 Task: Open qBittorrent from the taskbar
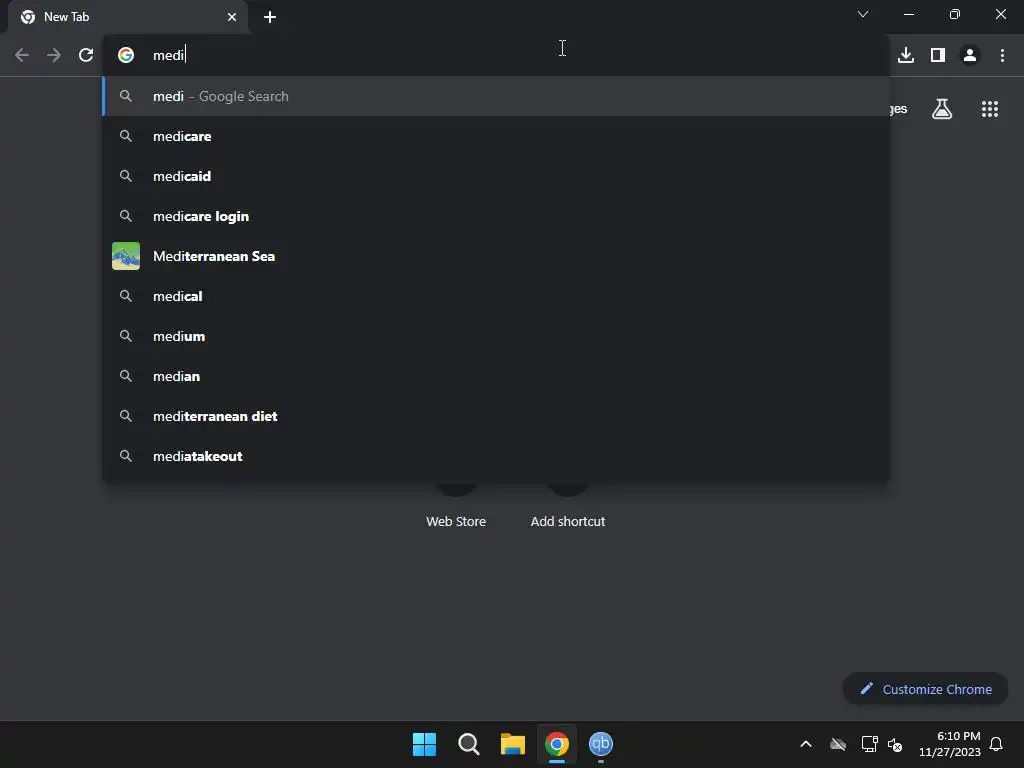pos(601,744)
